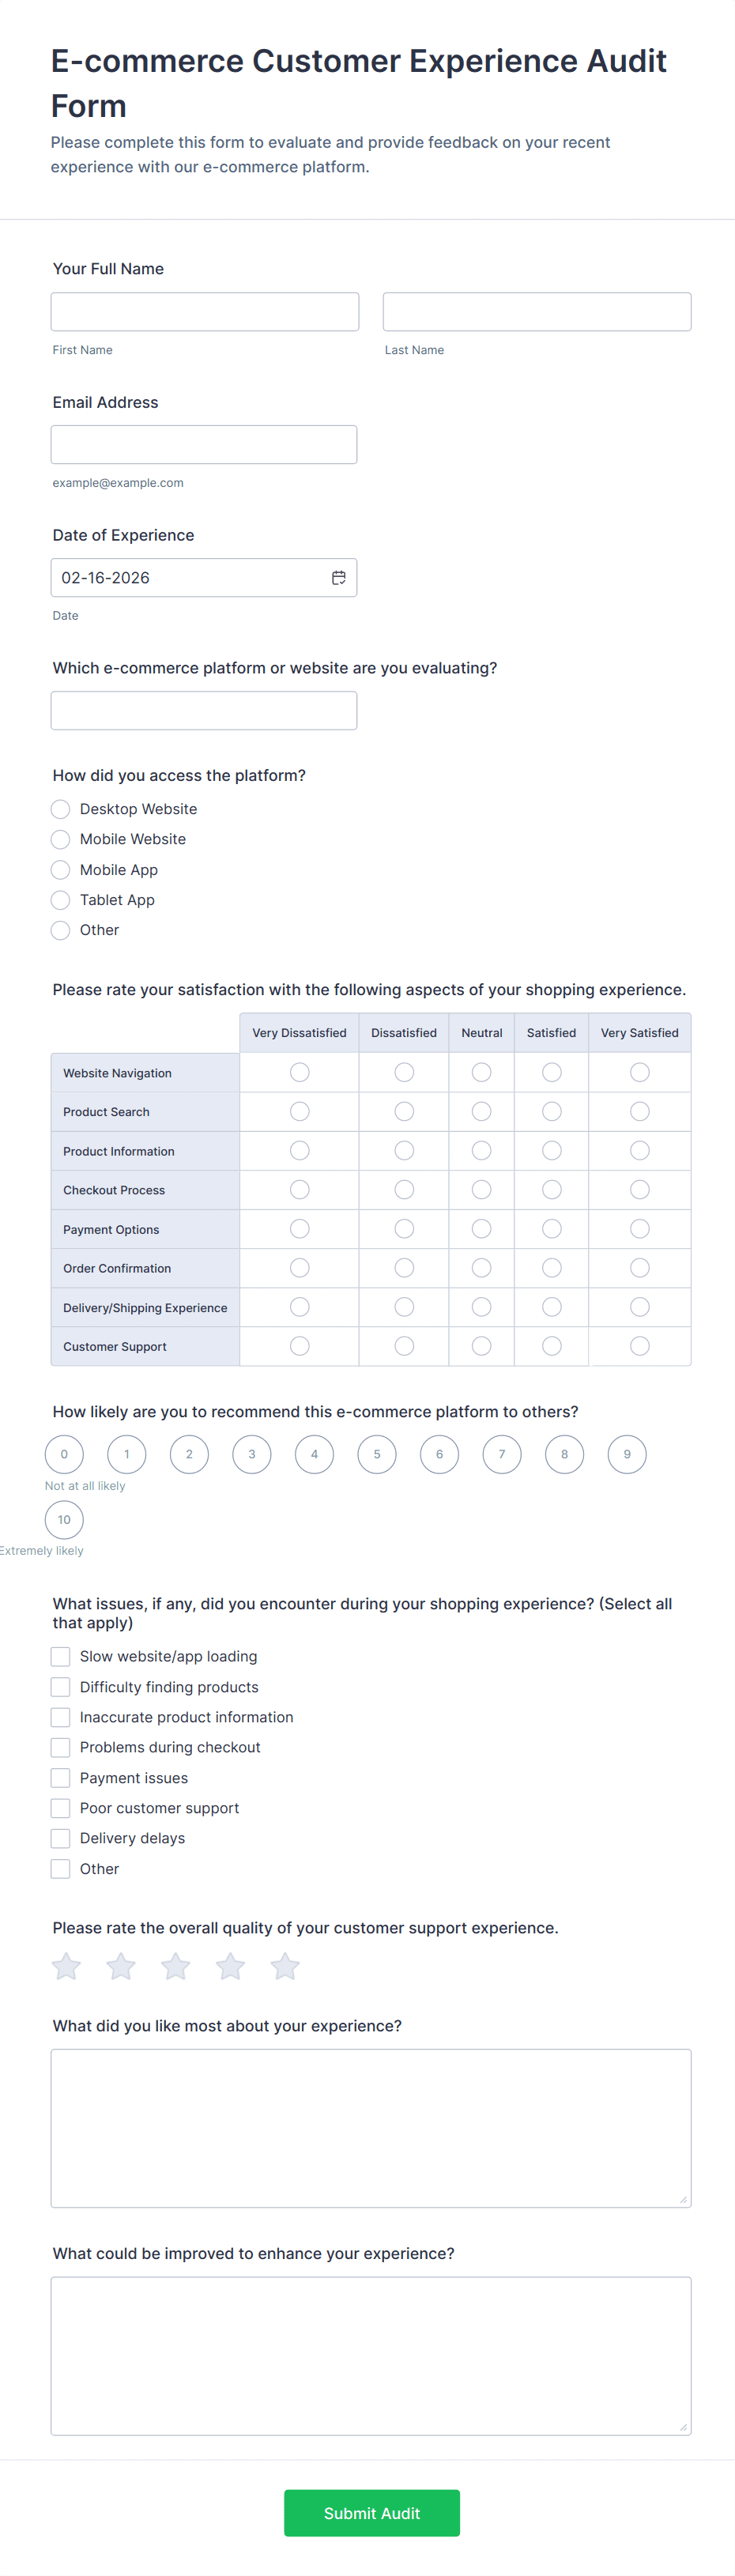The width and height of the screenshot is (735, 2576).
Task: Select the Desktop Website access option
Action: [x=61, y=809]
